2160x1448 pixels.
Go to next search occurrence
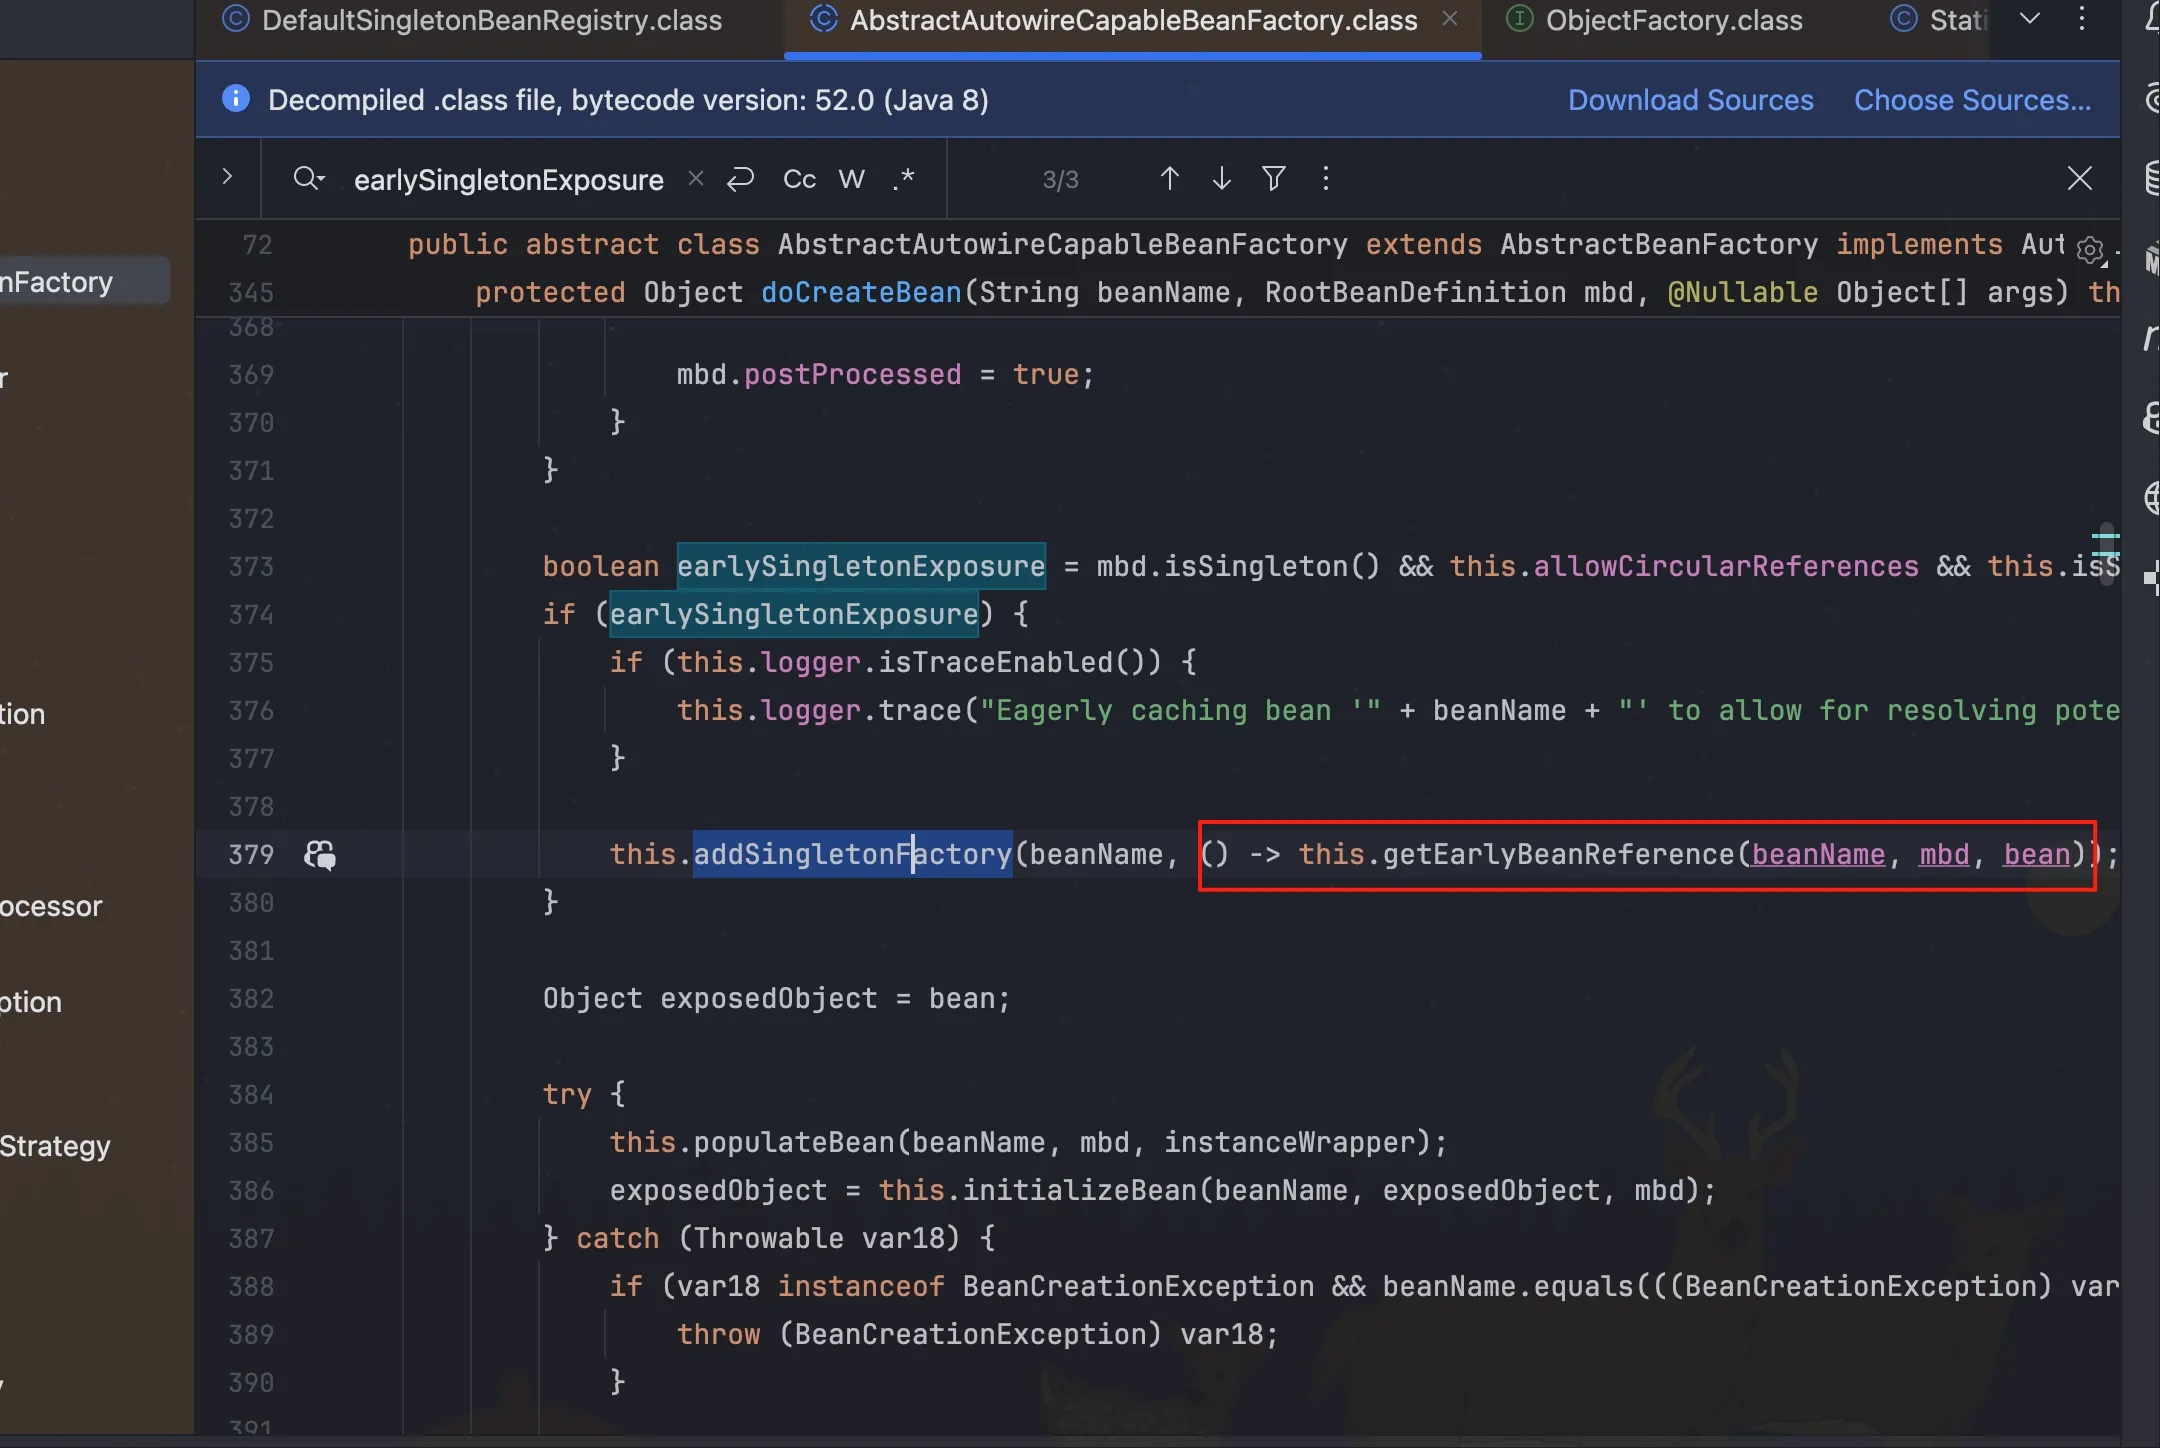coord(1221,179)
